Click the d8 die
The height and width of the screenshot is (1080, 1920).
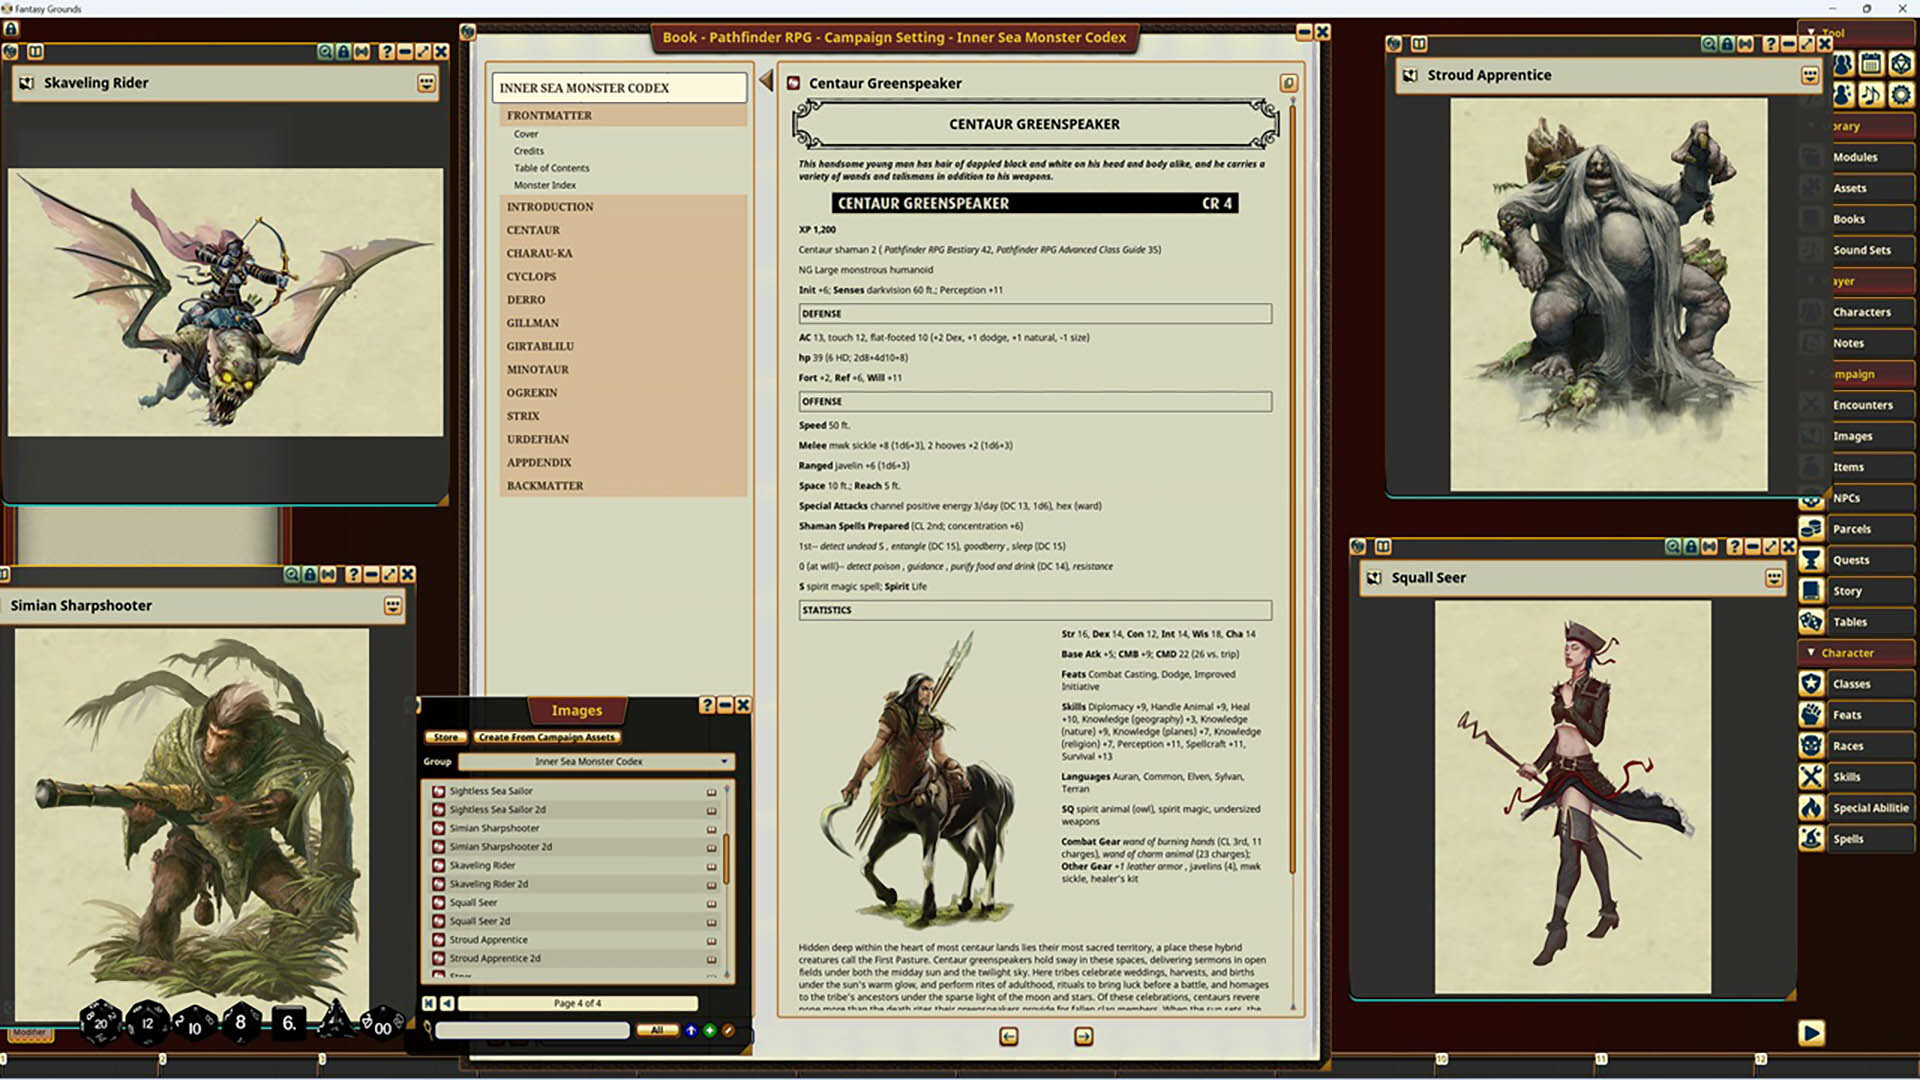(x=240, y=1022)
